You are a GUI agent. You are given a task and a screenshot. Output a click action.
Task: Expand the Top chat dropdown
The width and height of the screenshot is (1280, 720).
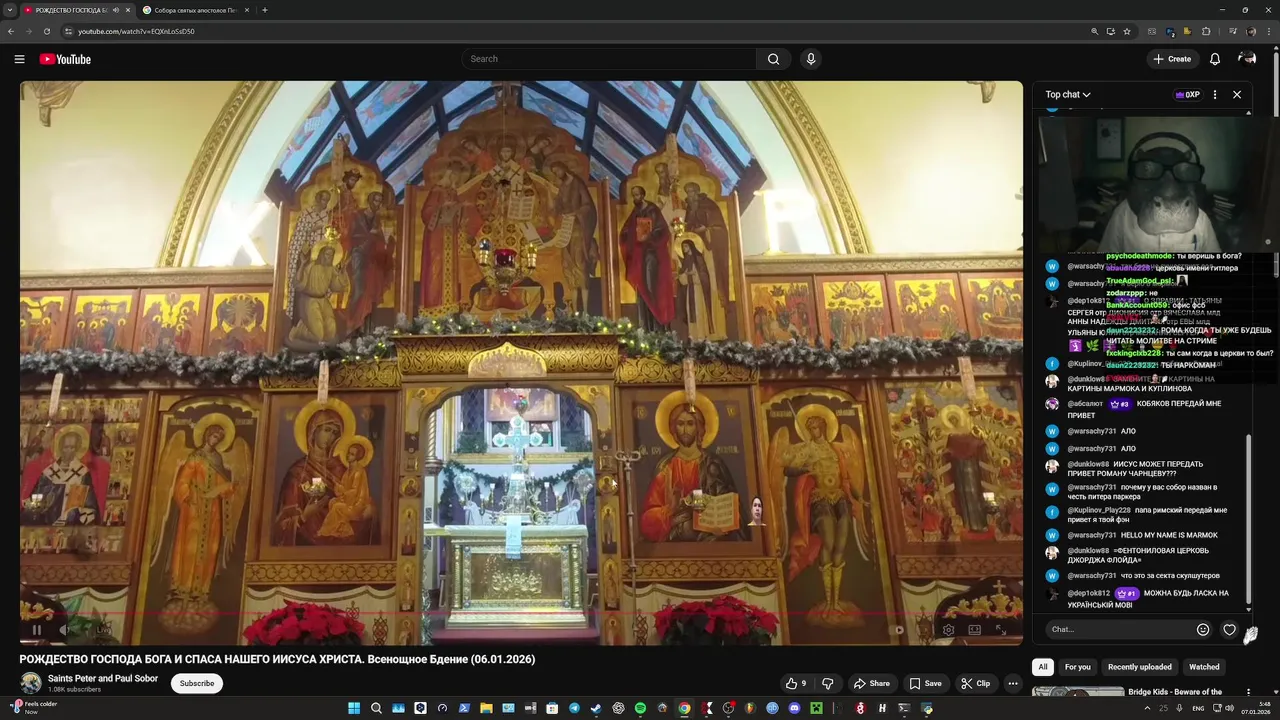click(x=1068, y=95)
